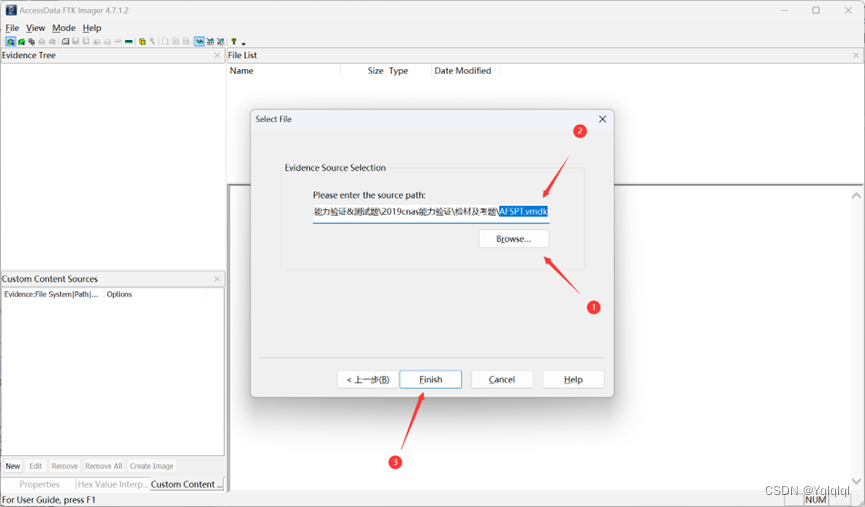
Task: Click Cancel in Select File dialog
Action: (x=502, y=380)
